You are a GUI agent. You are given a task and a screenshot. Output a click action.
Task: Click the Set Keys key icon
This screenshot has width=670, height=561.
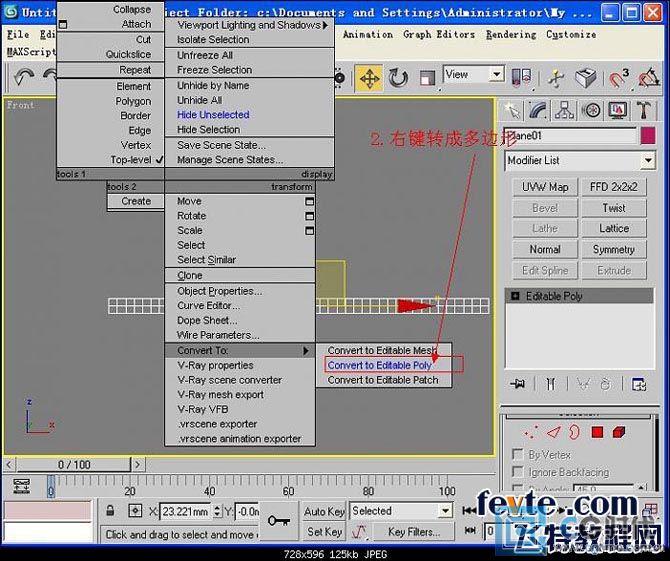[278, 521]
